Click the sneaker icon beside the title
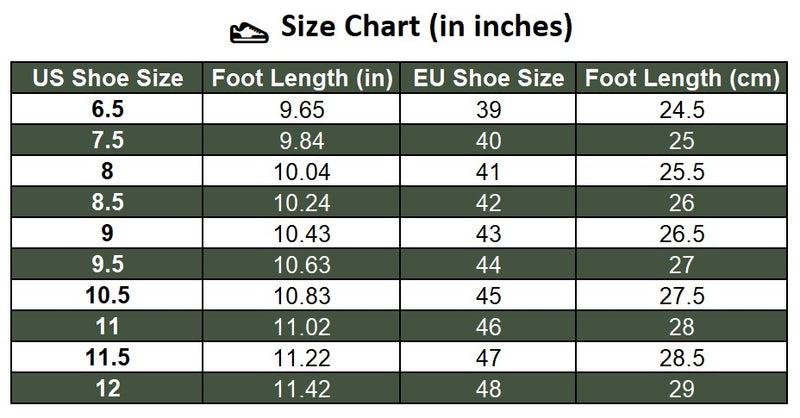800x418 pixels. (249, 32)
